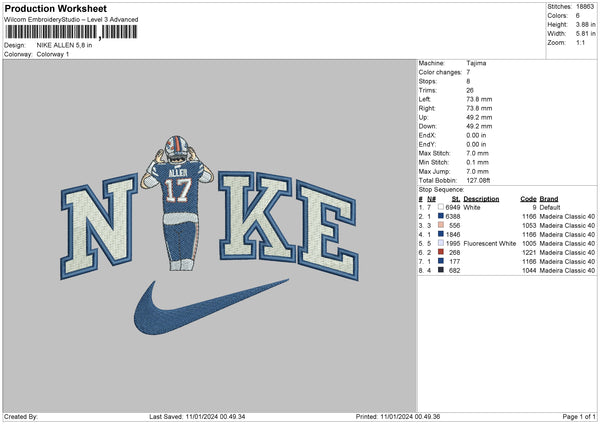Screen dimensions: 600x424
Task: Click the EndY value '0.00 in'
Action: (x=476, y=144)
